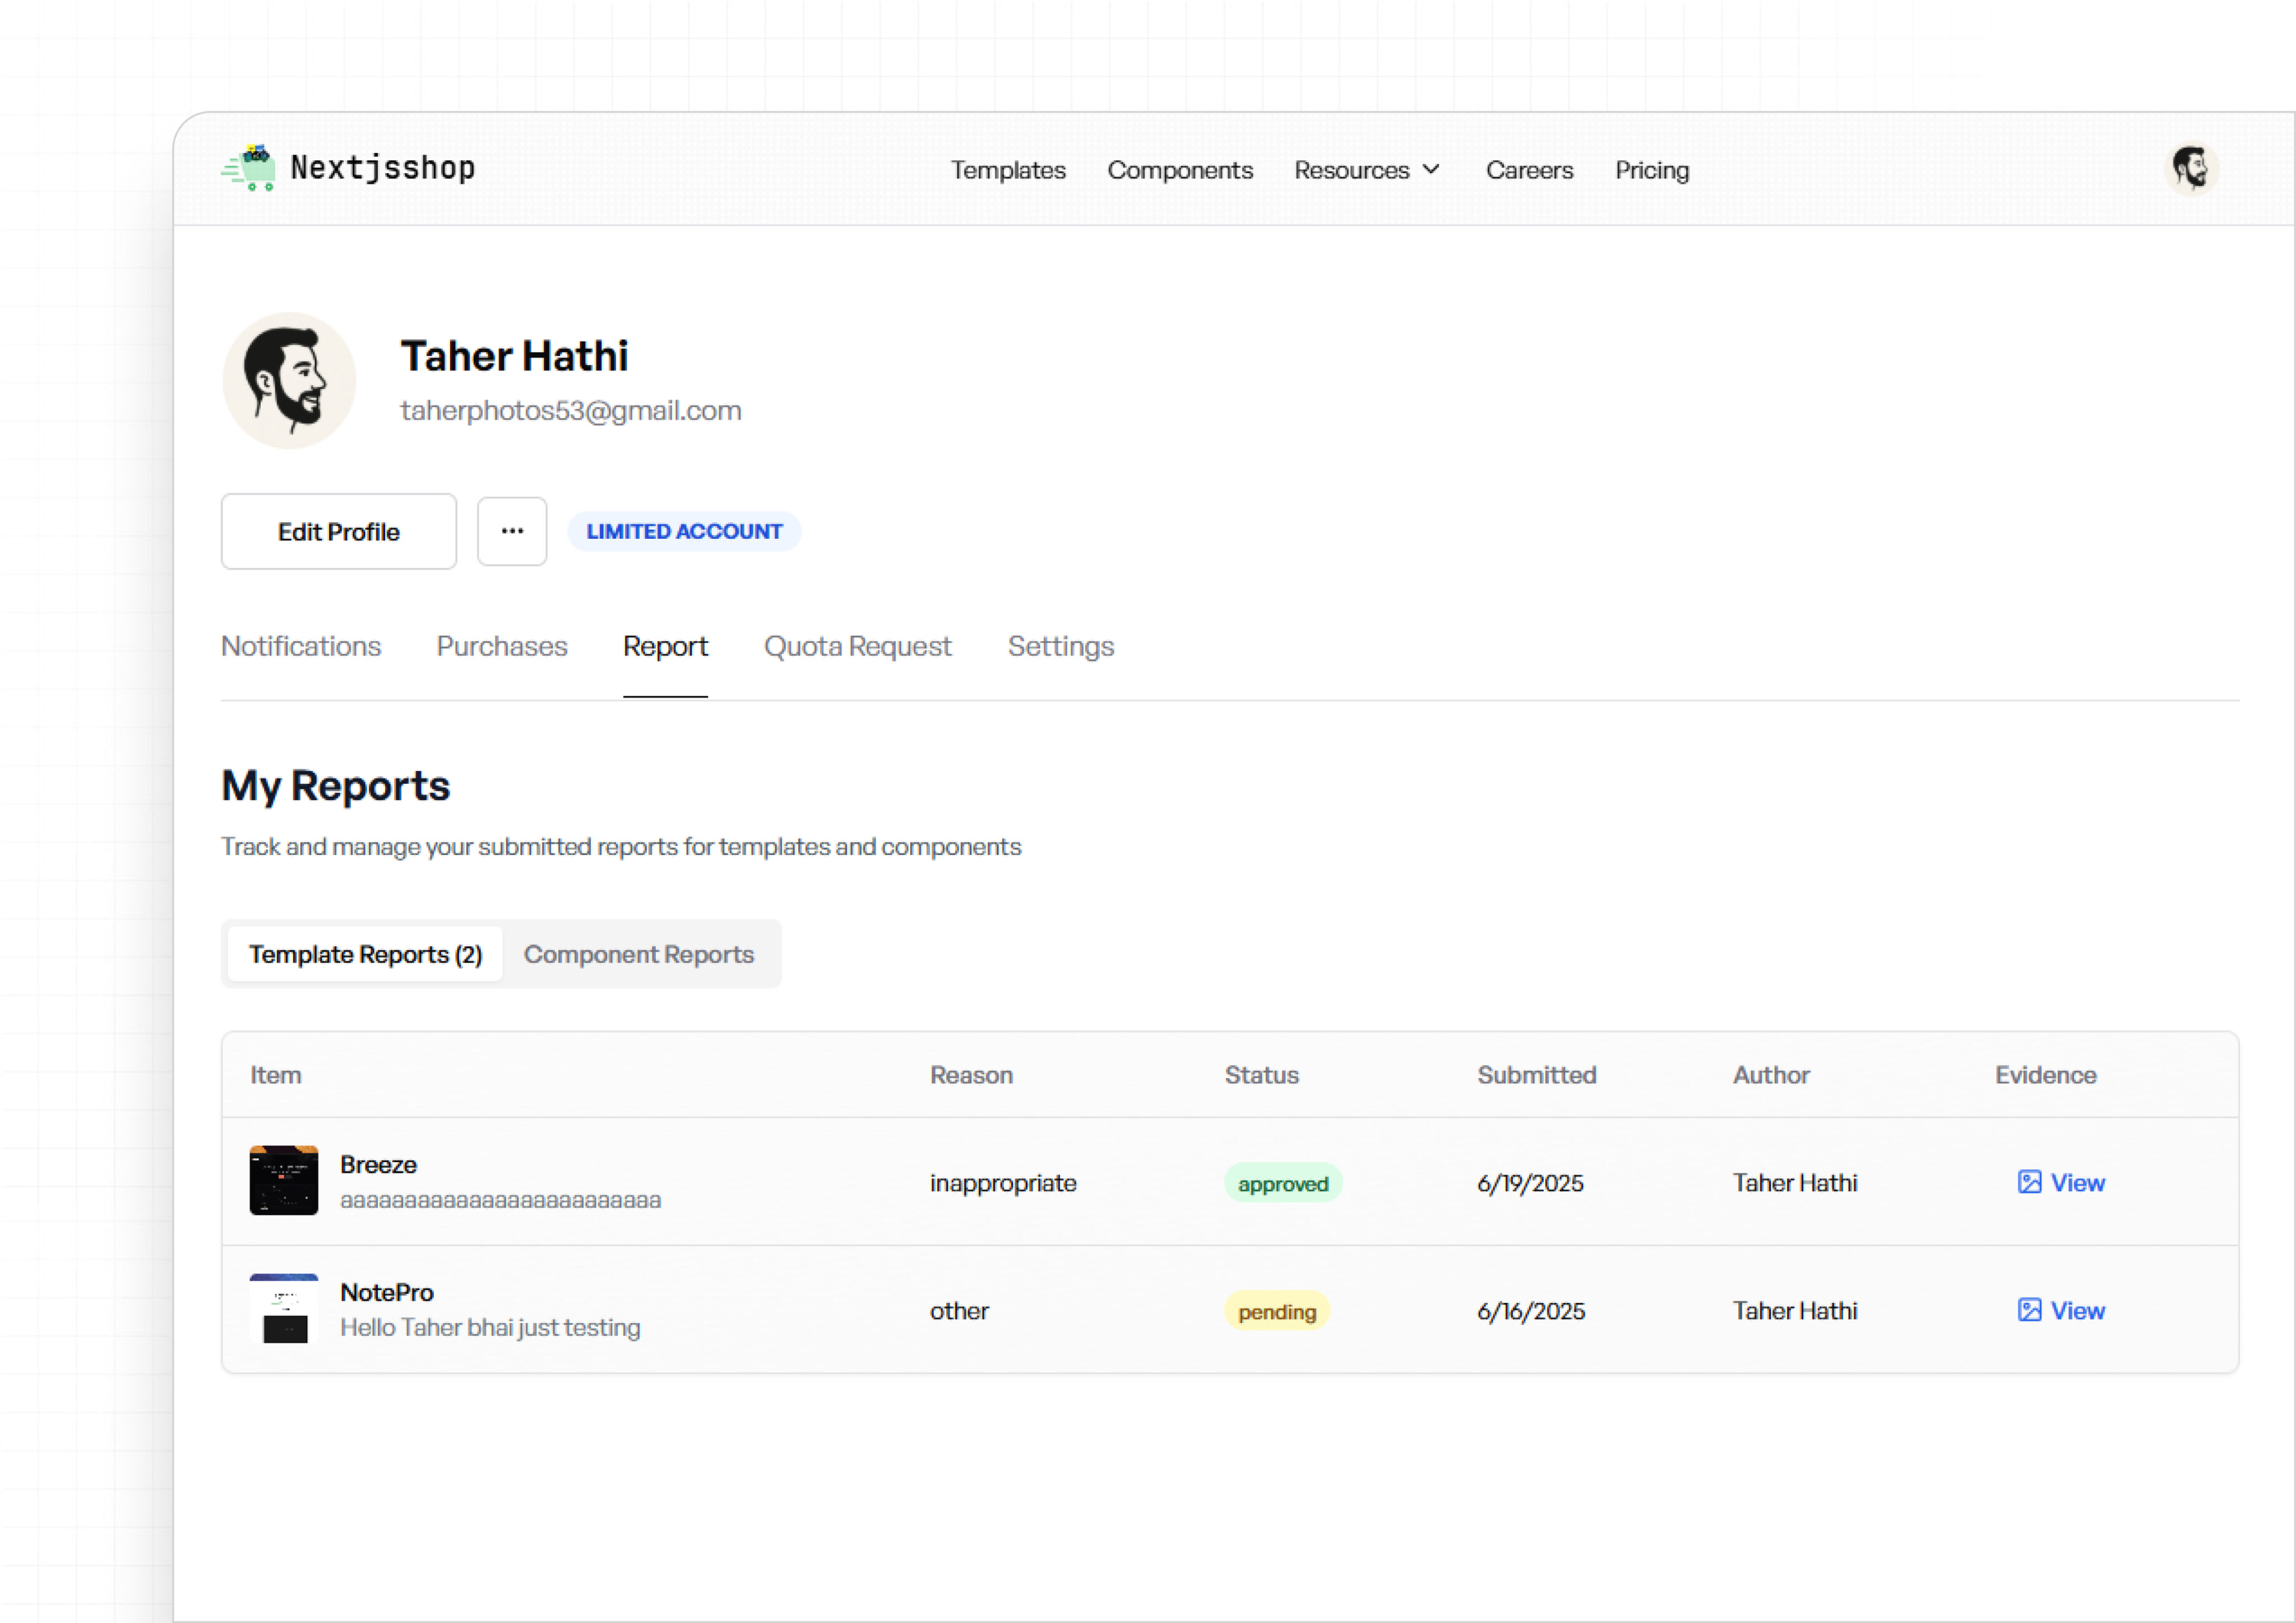Click the LIMITED ACCOUNT badge
Viewport: 2296px width, 1623px height.
coord(684,531)
